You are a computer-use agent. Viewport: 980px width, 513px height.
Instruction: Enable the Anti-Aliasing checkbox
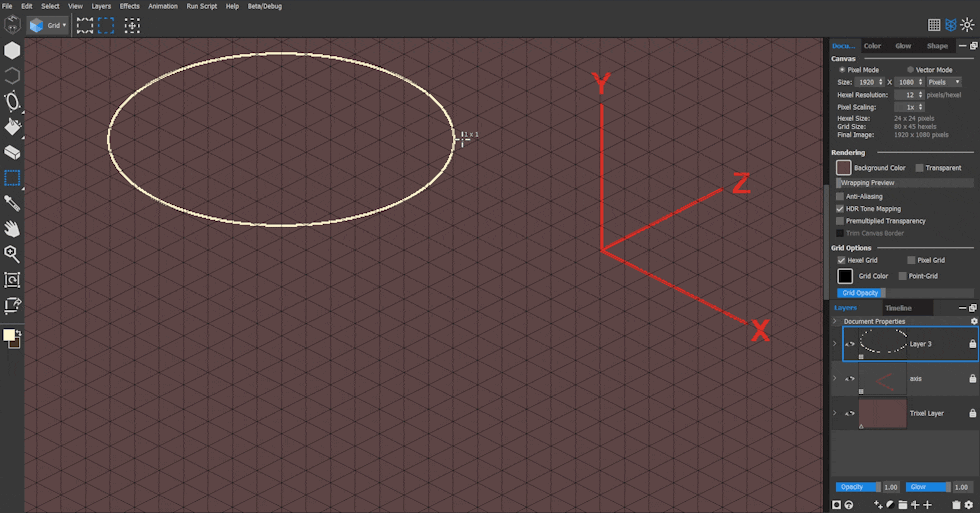point(840,197)
